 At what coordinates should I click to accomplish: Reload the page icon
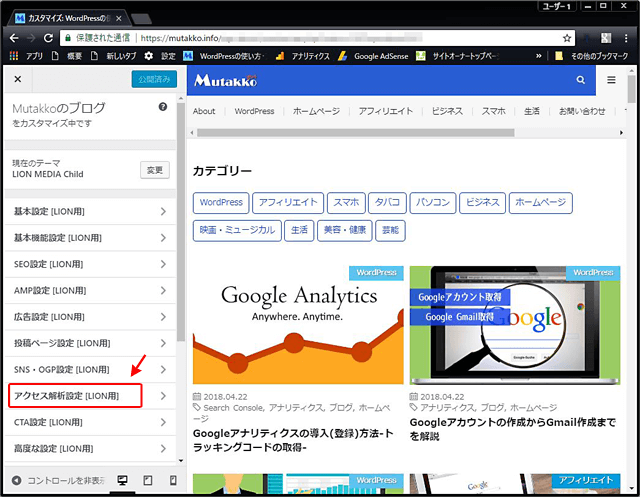(48, 38)
